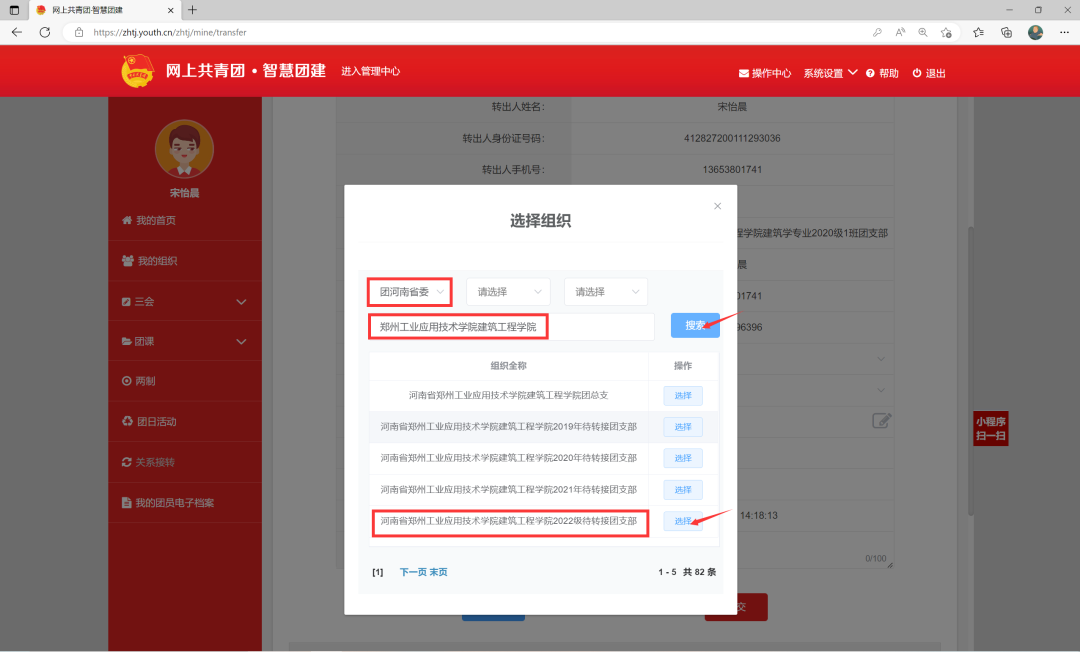Open the 团河南省委 organization dropdown
The height and width of the screenshot is (652, 1080).
(x=410, y=292)
